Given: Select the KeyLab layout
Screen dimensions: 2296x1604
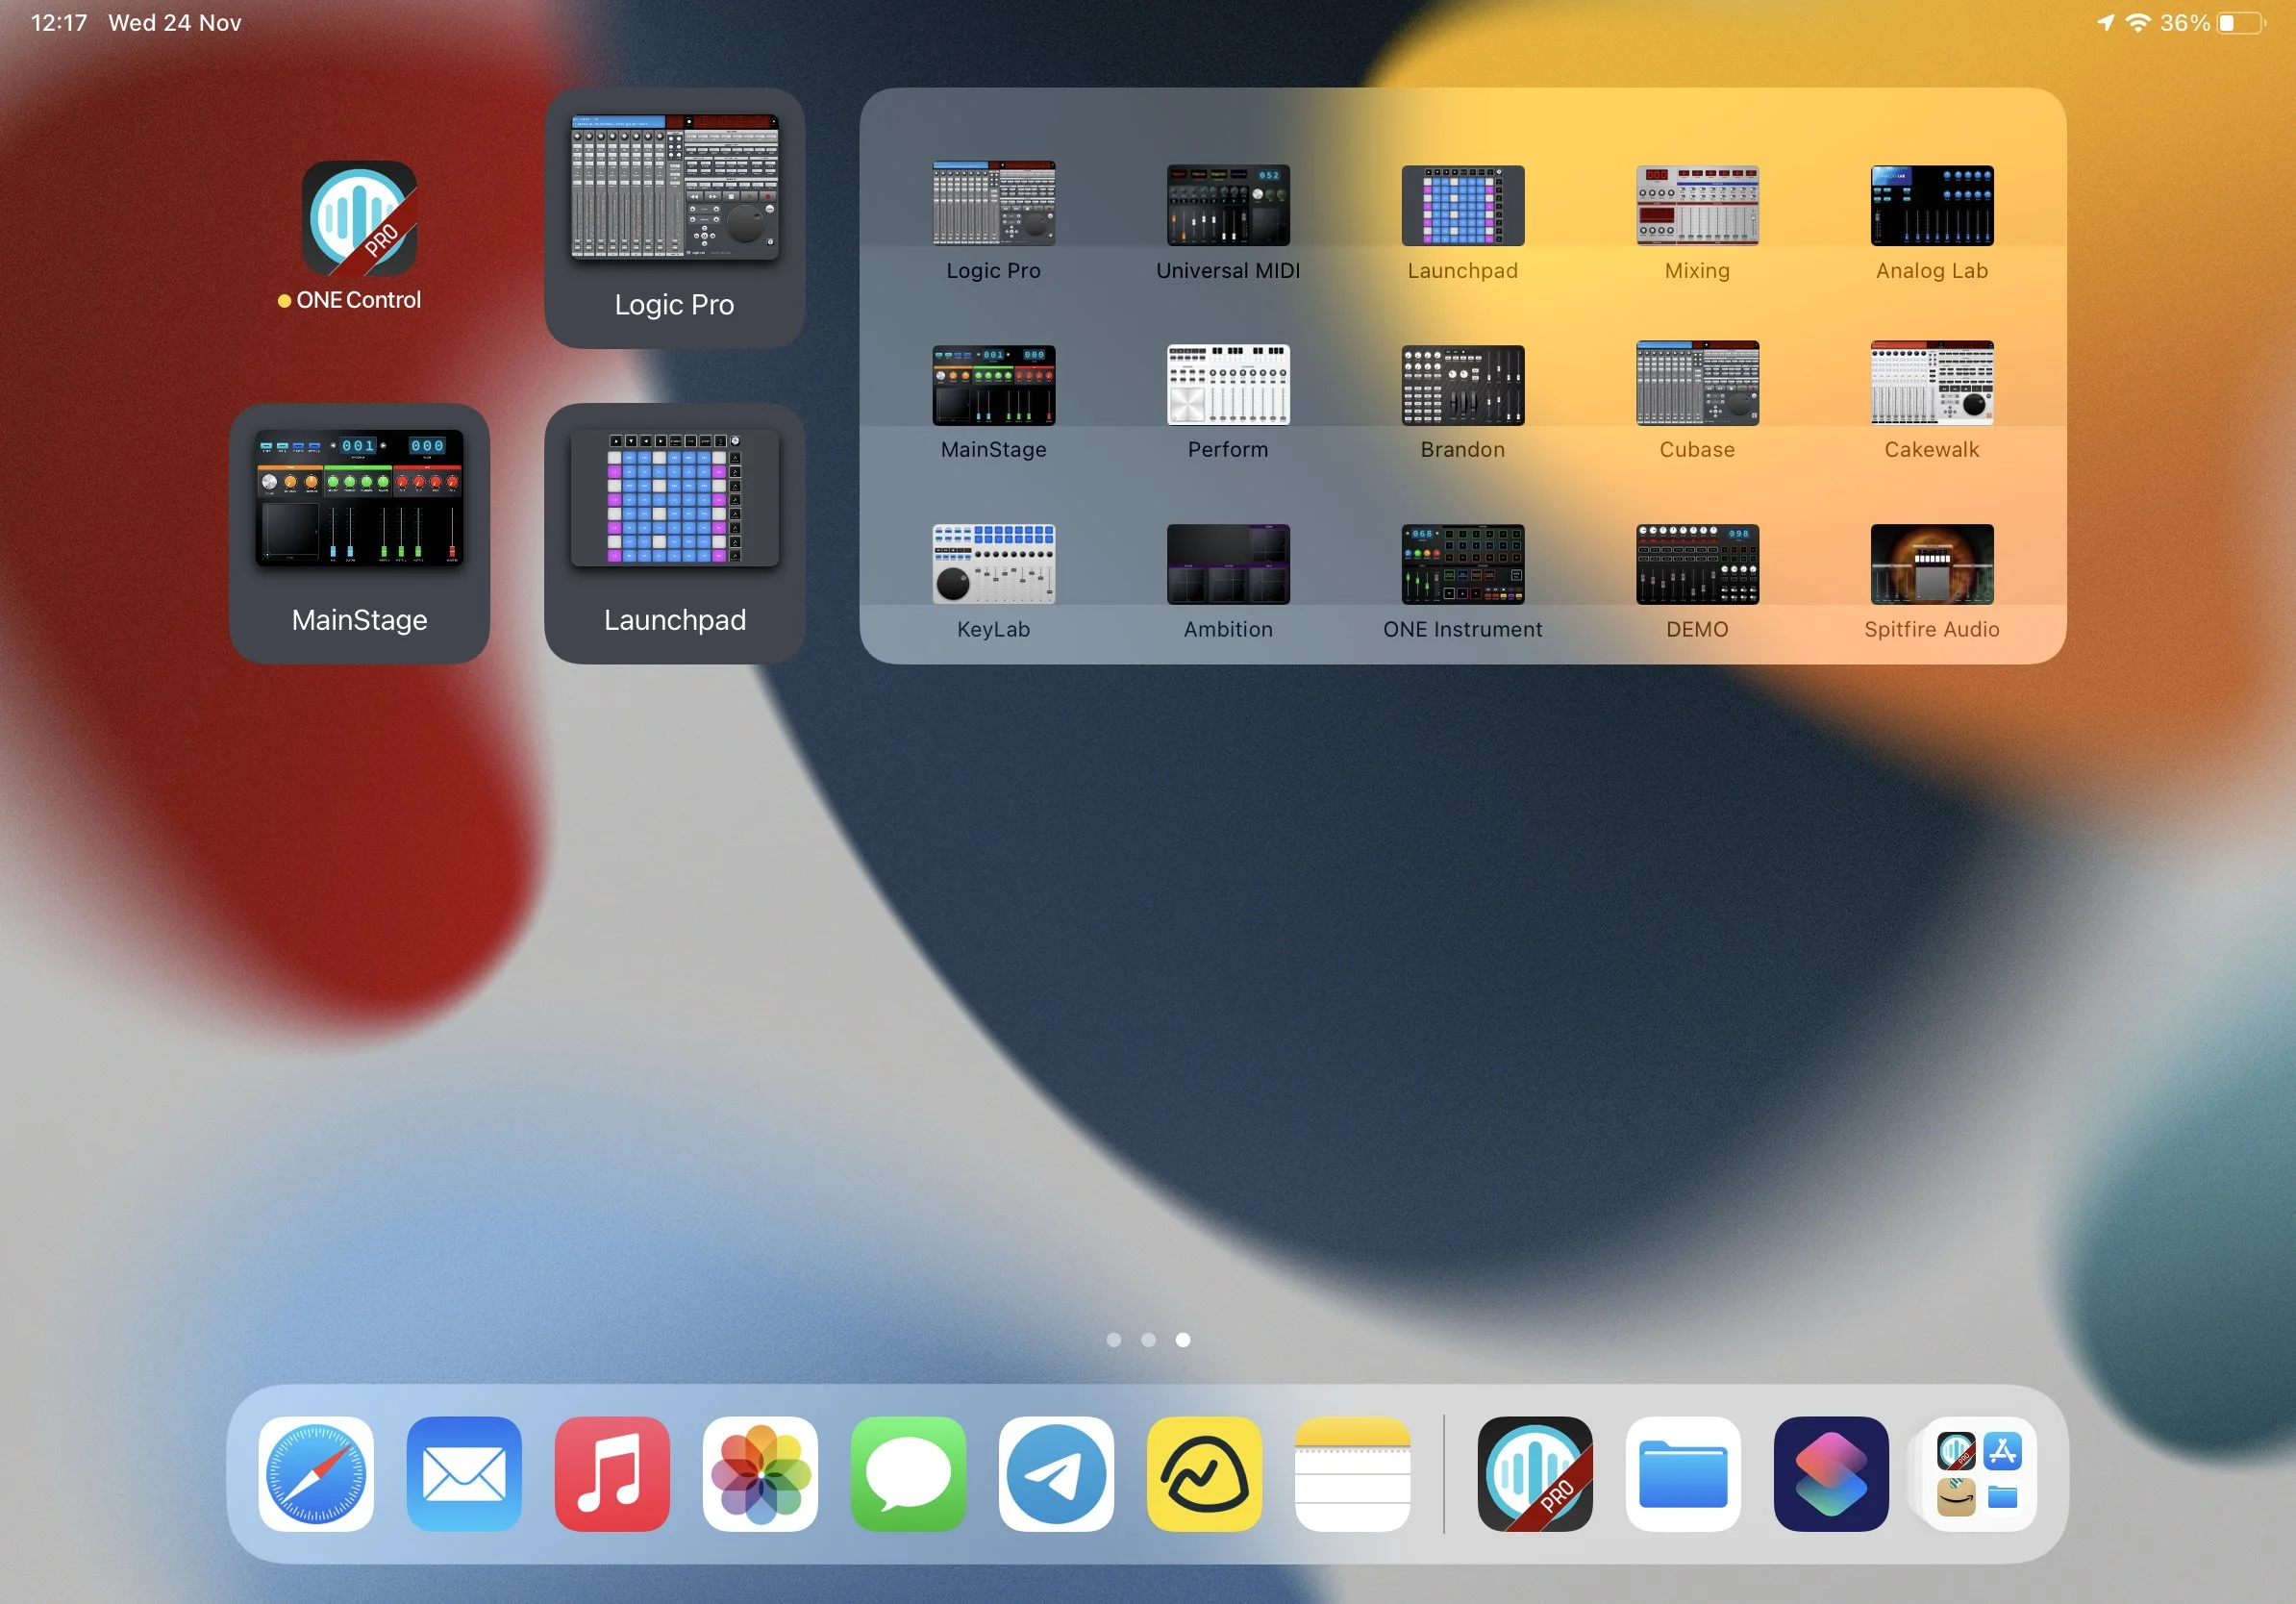Looking at the screenshot, I should pos(993,564).
